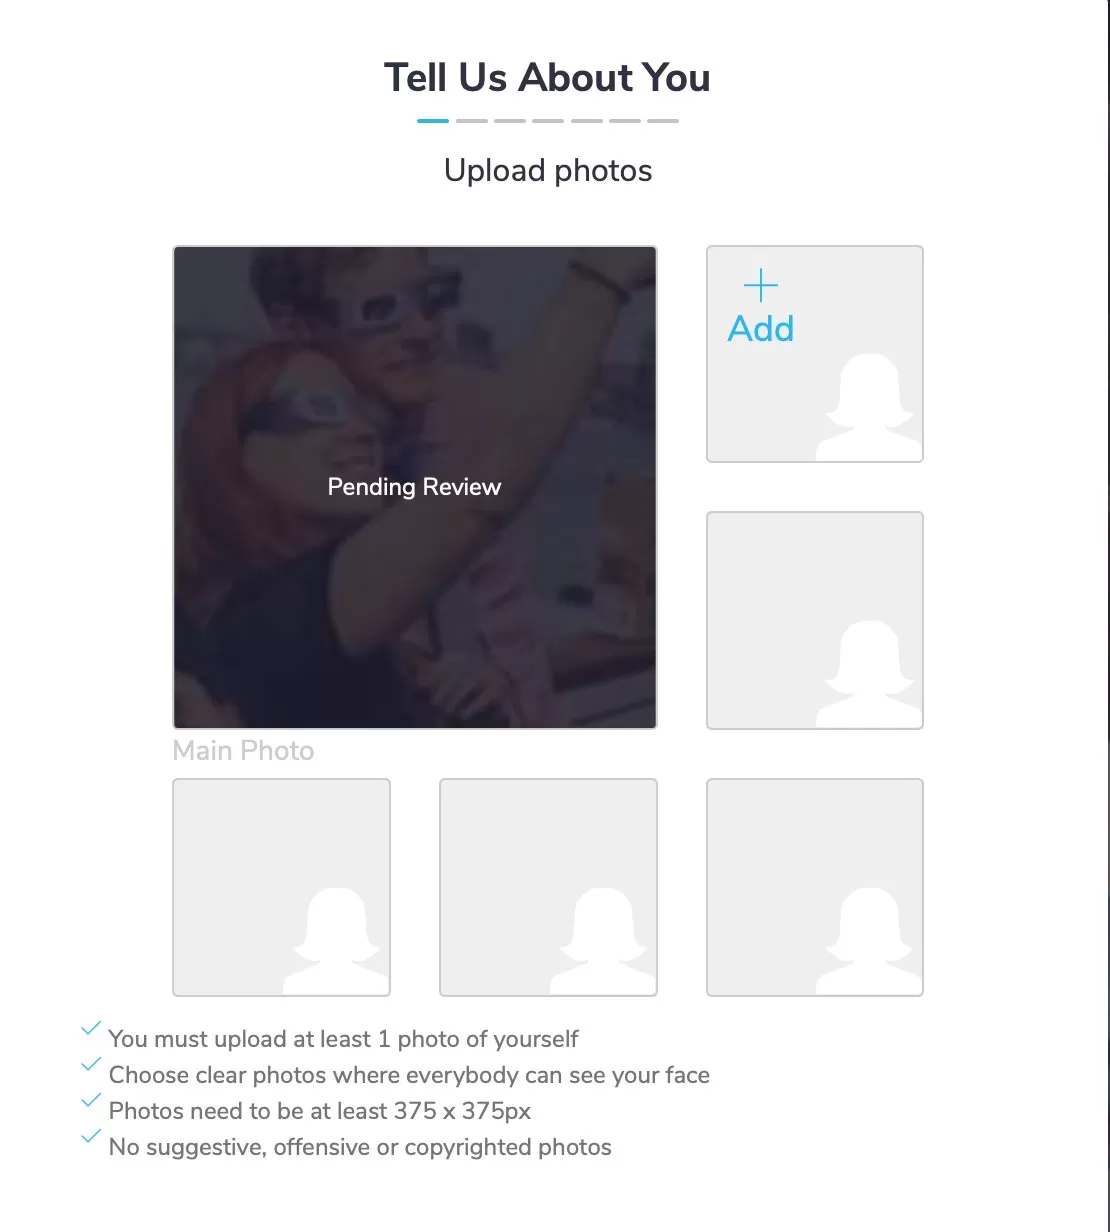Select the active blue progress step indicator
This screenshot has height=1232, width=1110.
(x=433, y=121)
